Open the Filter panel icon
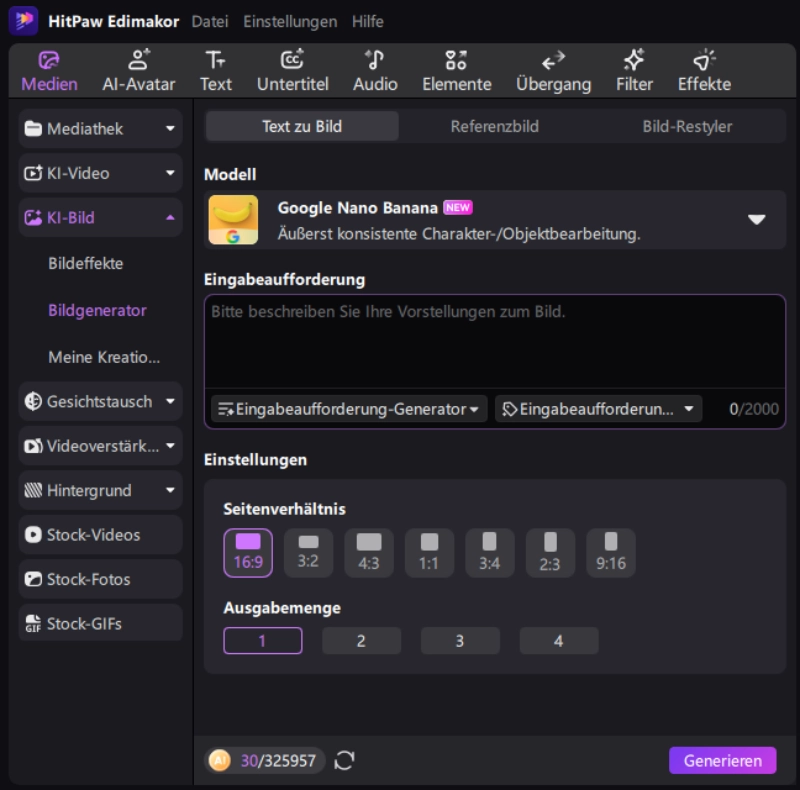The height and width of the screenshot is (790, 800). [634, 71]
